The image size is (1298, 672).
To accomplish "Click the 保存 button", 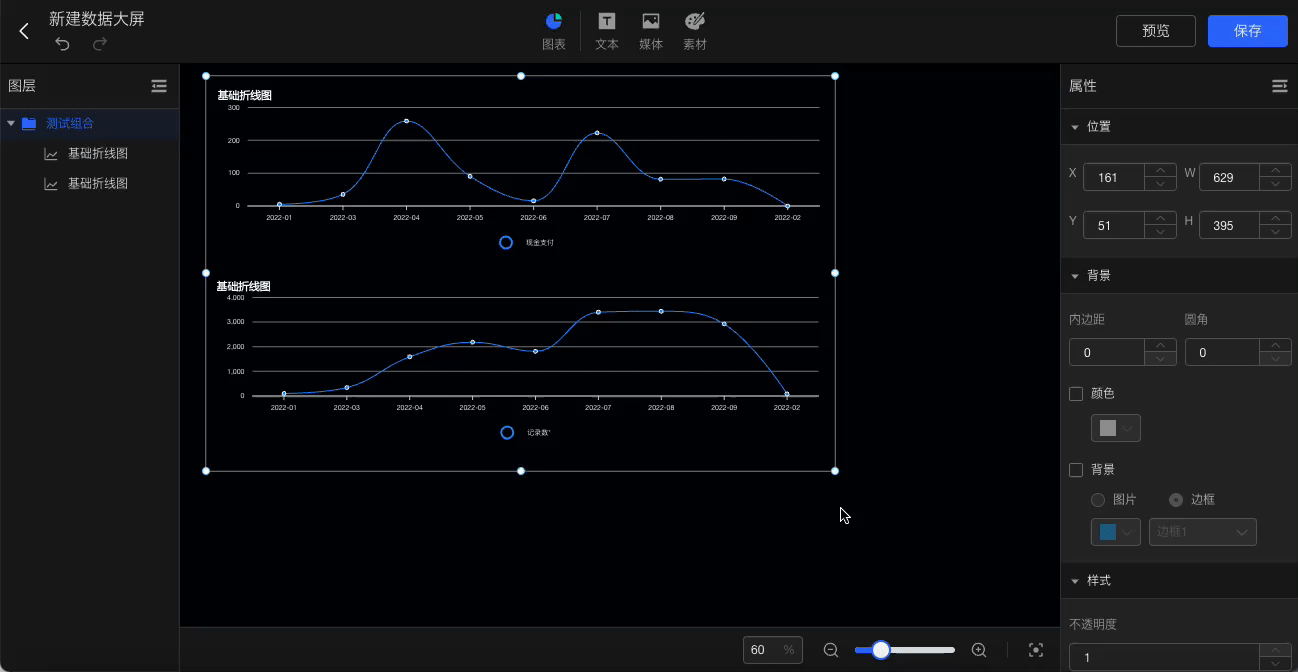I will 1247,31.
